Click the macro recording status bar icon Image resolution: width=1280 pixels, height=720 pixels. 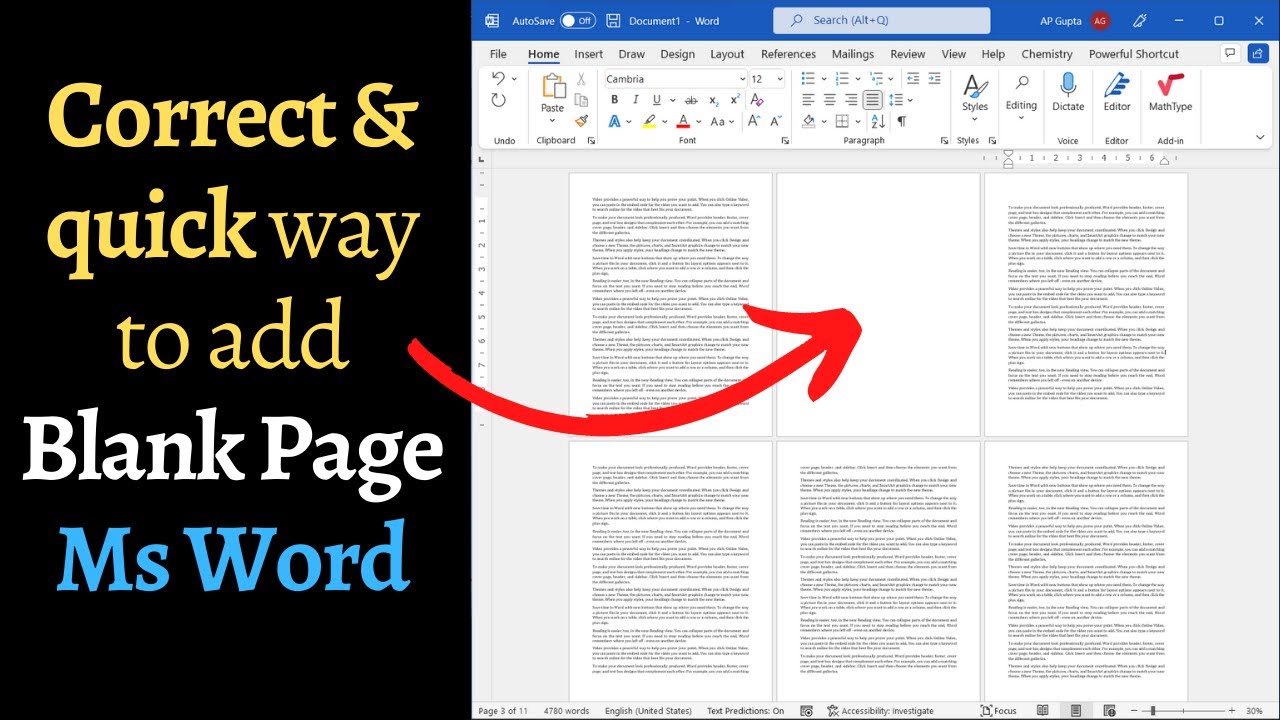pyautogui.click(x=806, y=711)
